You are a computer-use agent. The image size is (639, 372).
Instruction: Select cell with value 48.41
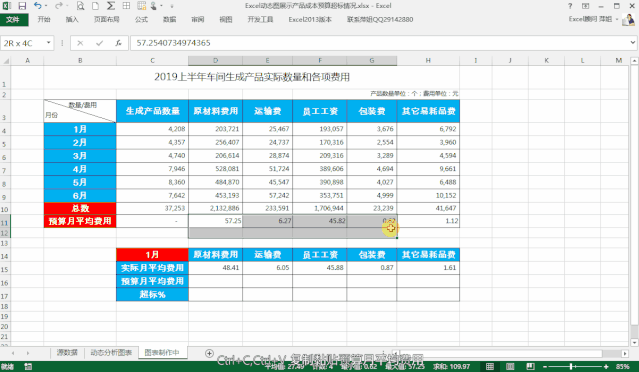(215, 268)
